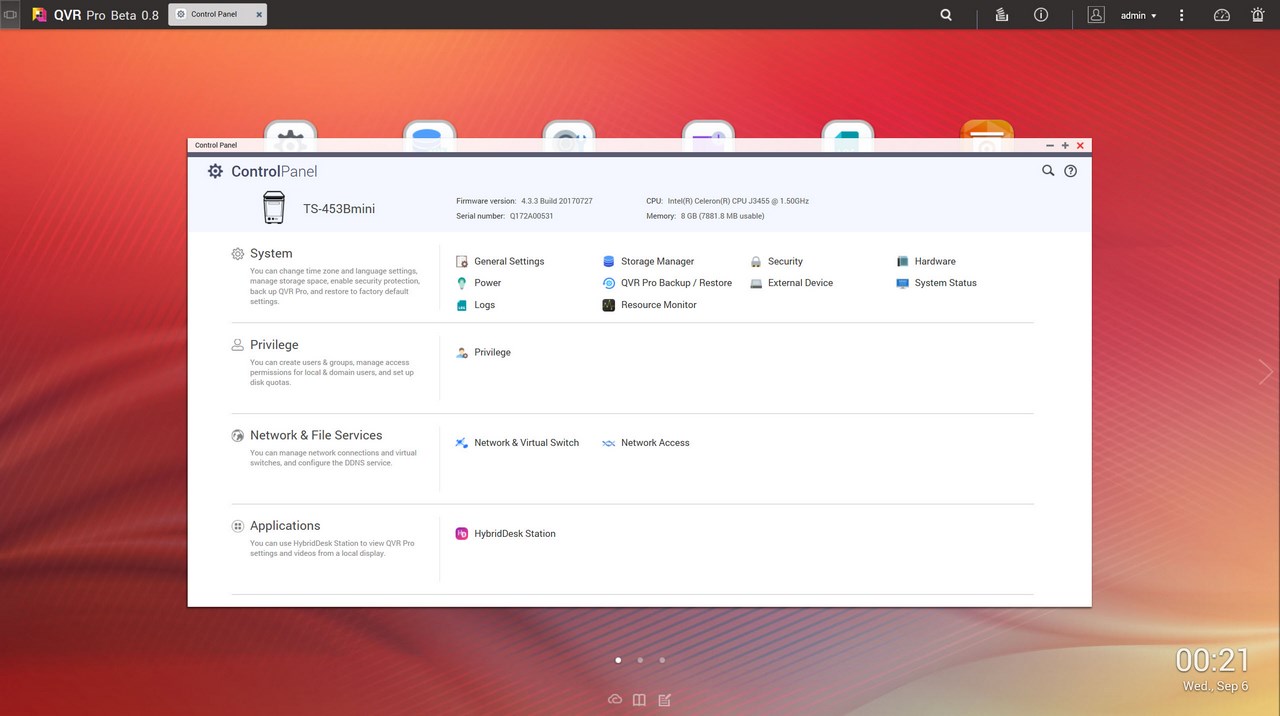Click the firmware version 4.3.3 Build 20170727

click(x=557, y=201)
